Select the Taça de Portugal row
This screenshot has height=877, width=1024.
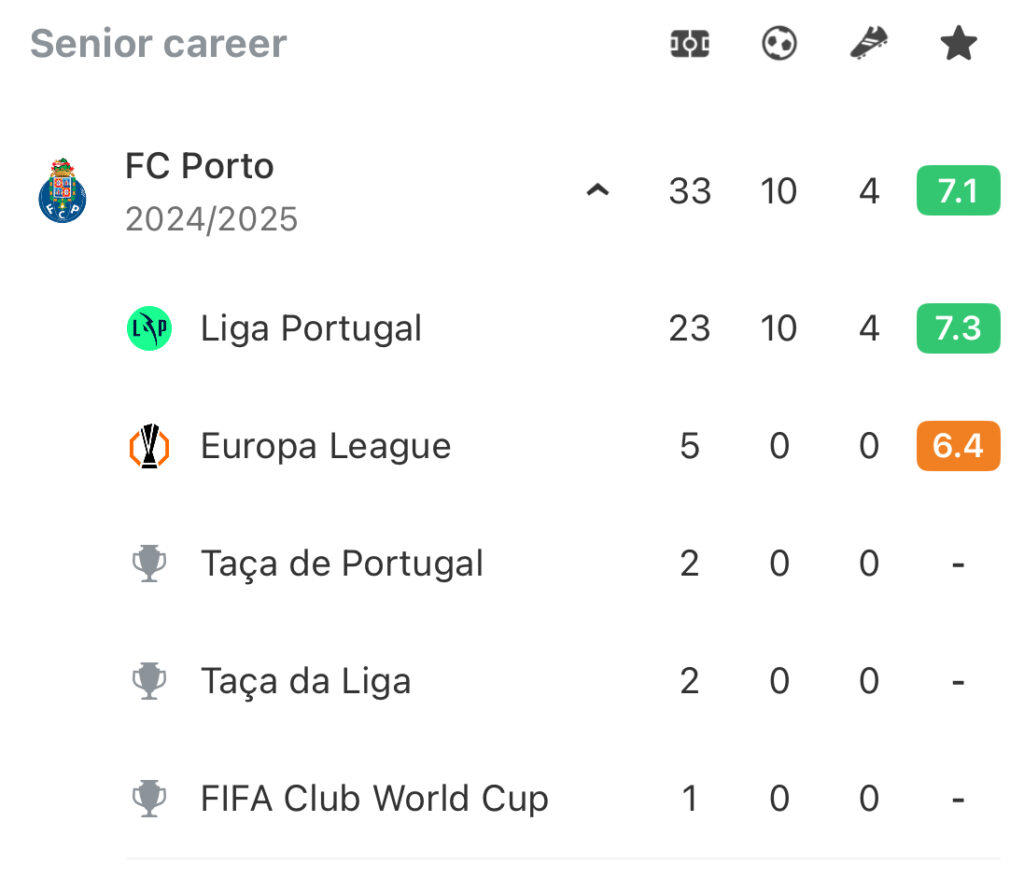click(563, 564)
